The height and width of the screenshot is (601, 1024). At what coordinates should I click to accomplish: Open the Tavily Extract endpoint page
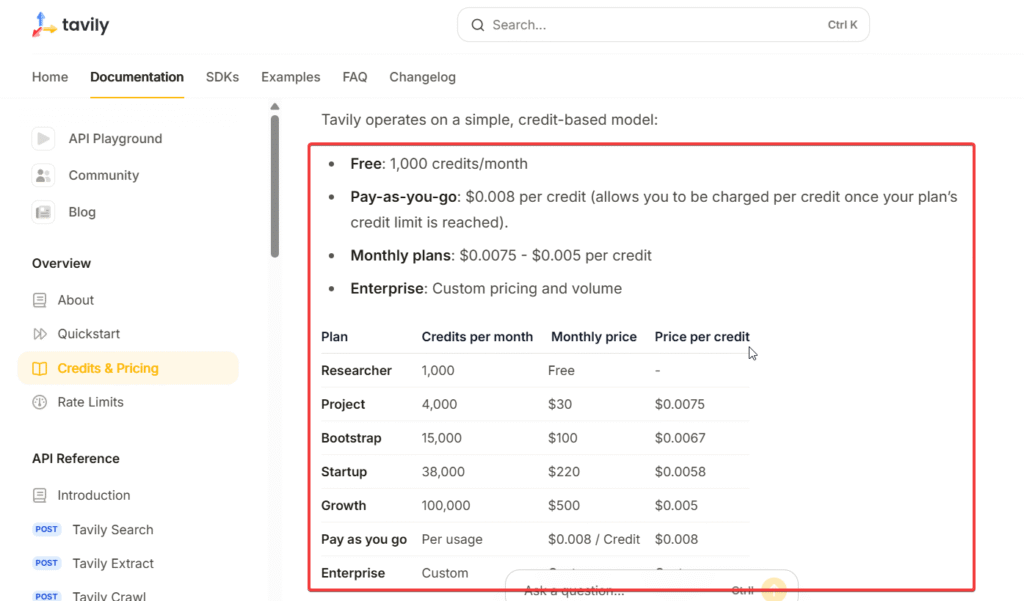tap(112, 563)
